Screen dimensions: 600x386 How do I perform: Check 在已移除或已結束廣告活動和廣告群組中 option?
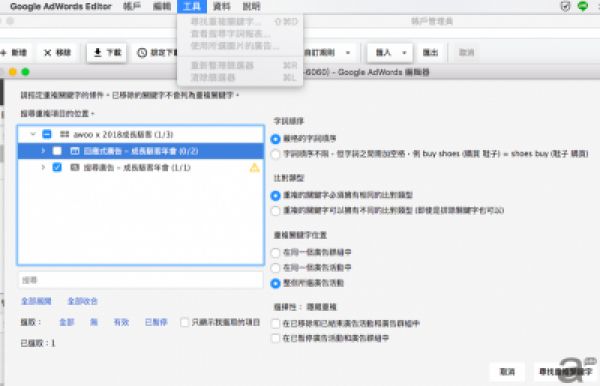coord(275,324)
